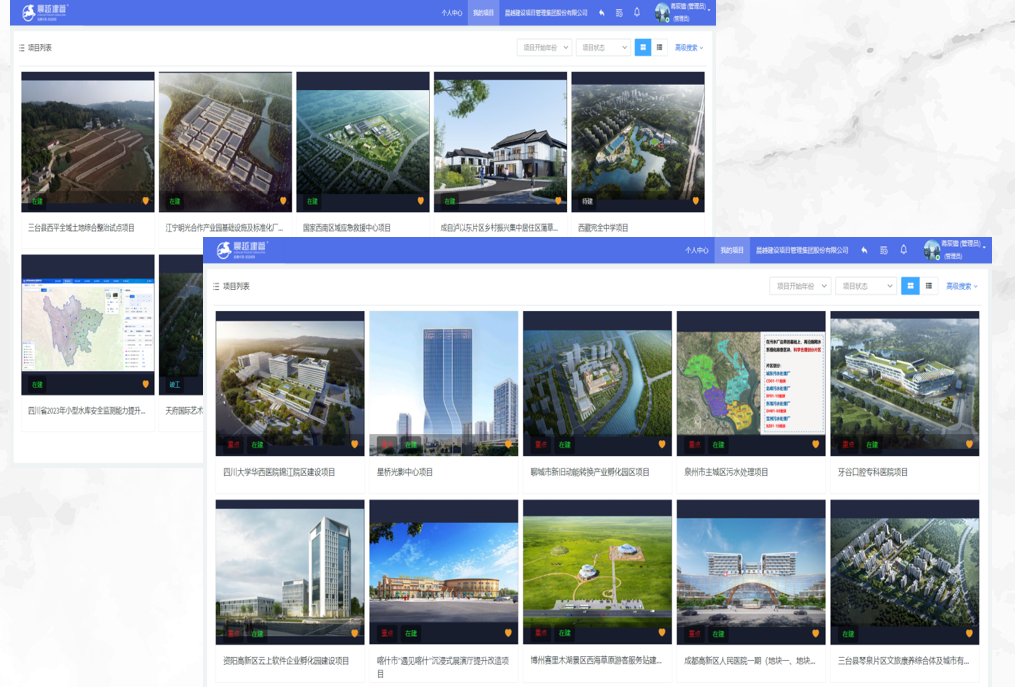Select grid view icon in the back window

tap(642, 47)
